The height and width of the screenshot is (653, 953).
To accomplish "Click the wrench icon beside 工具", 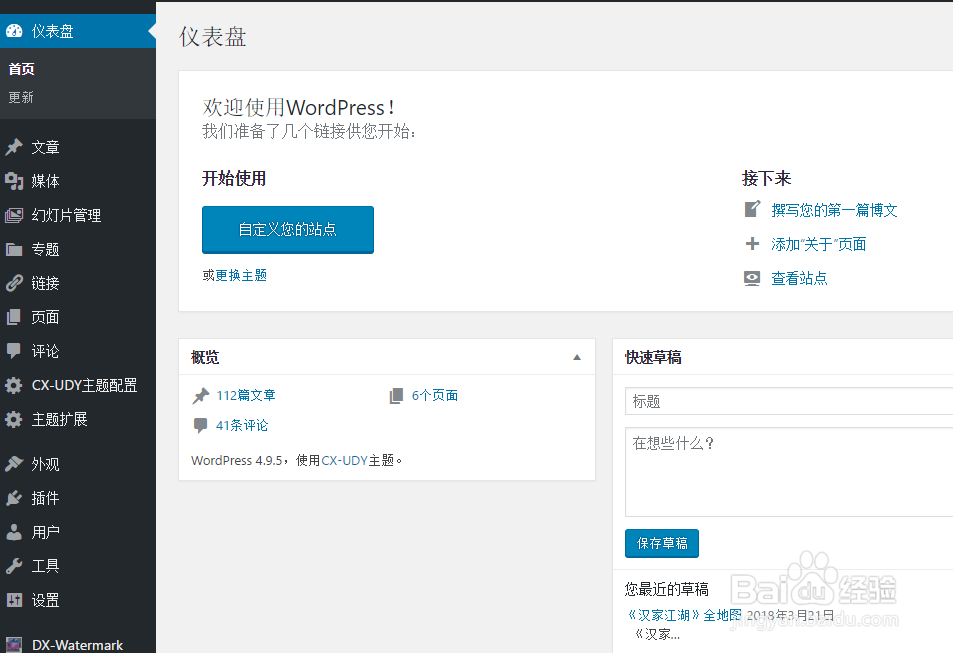I will click(14, 566).
